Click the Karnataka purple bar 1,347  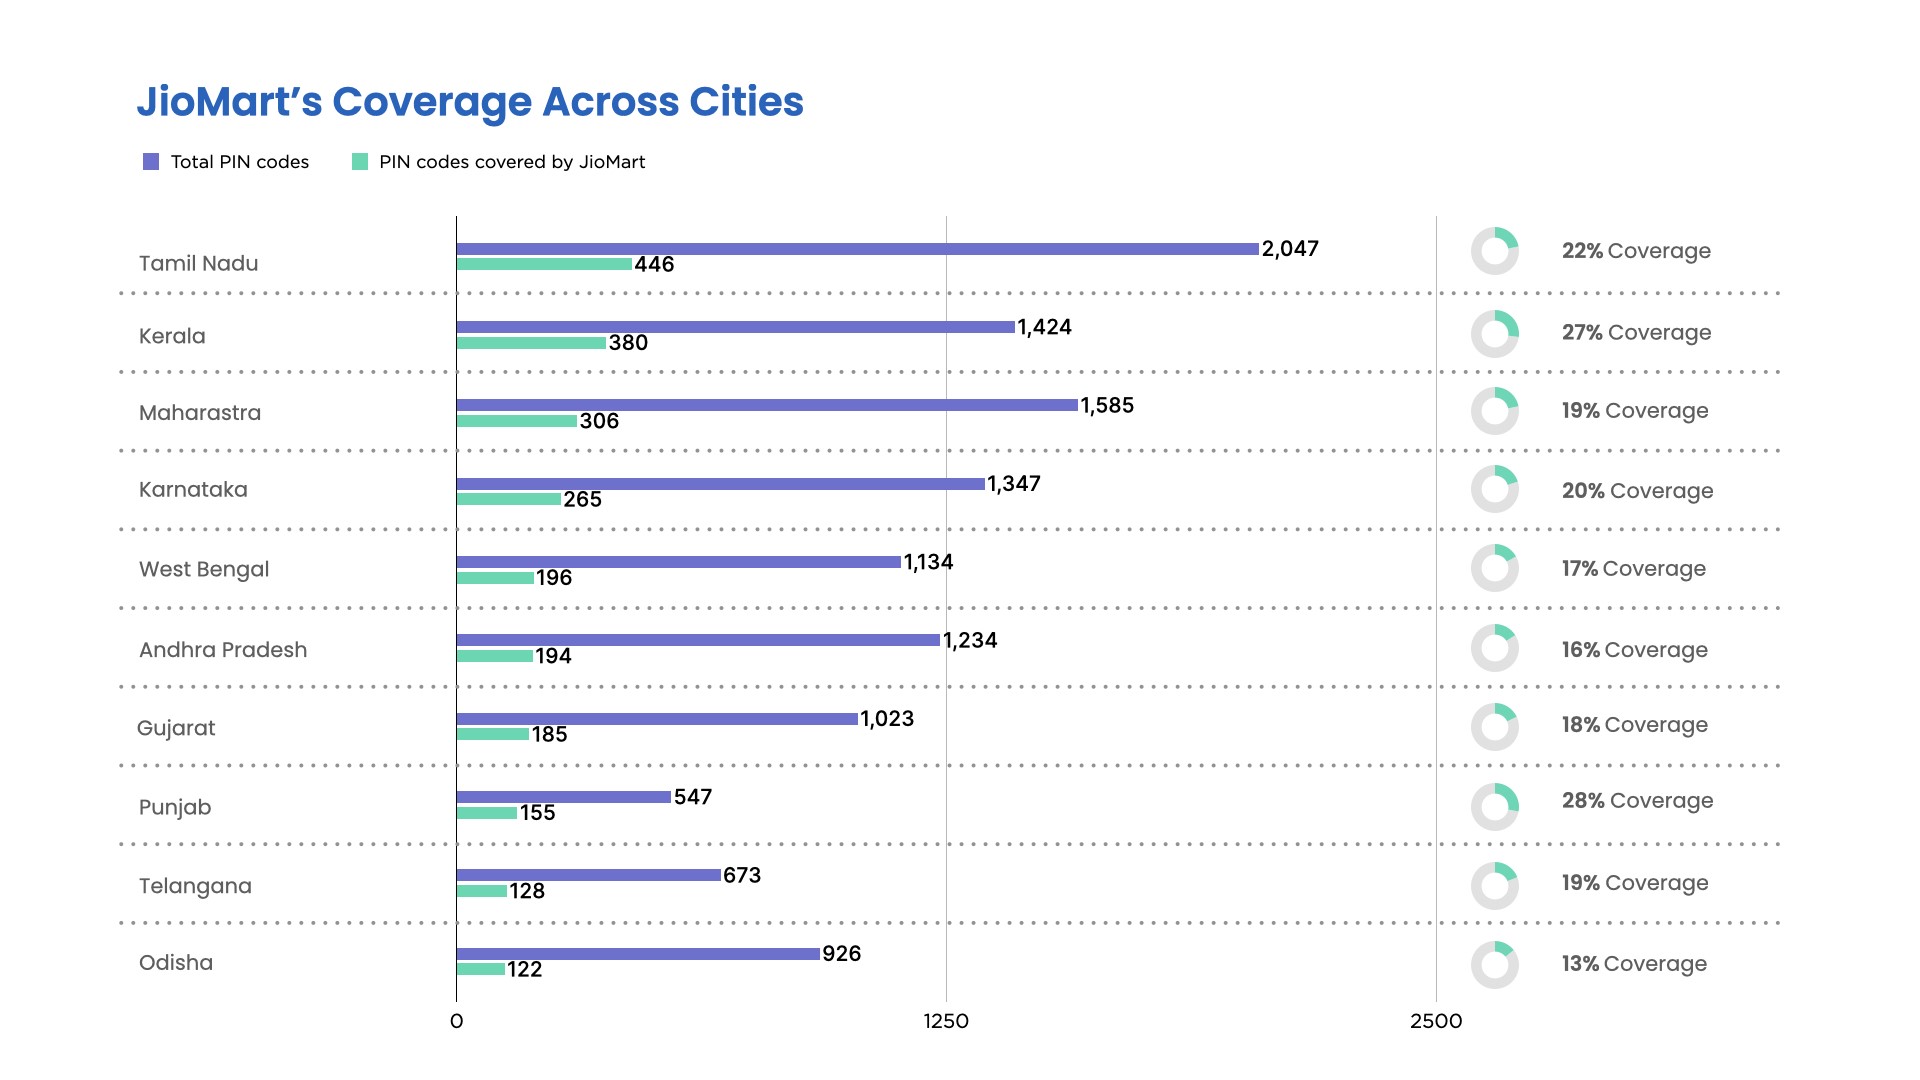(721, 484)
